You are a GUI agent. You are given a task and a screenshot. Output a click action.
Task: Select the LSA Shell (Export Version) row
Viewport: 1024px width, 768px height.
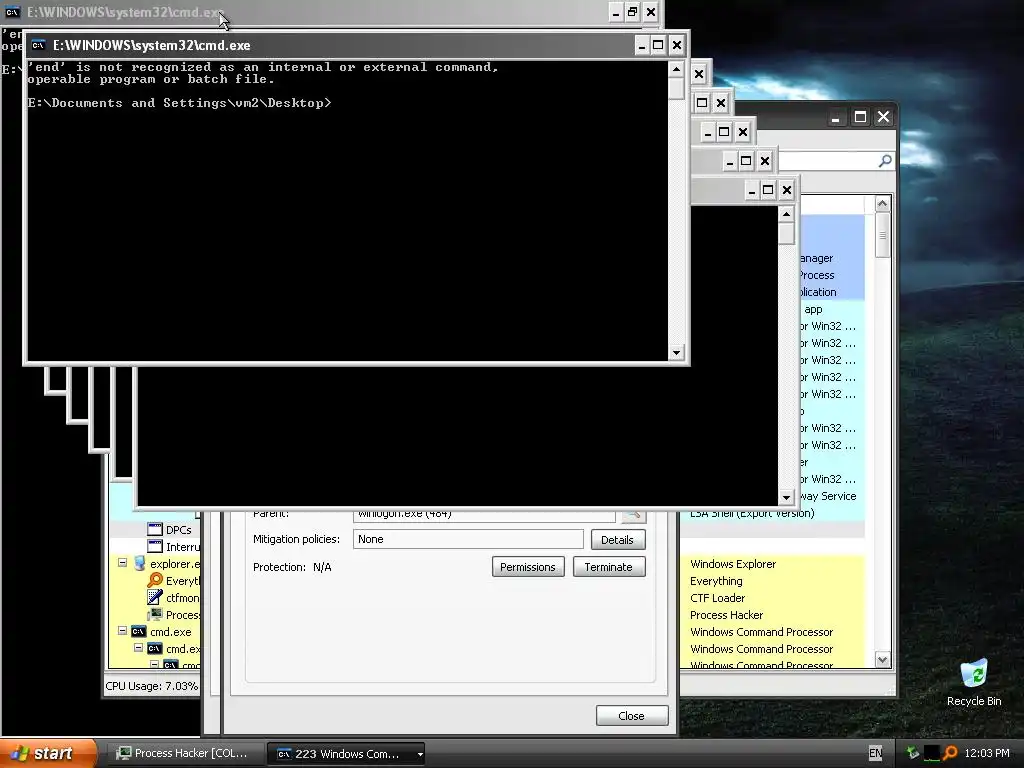[773, 513]
